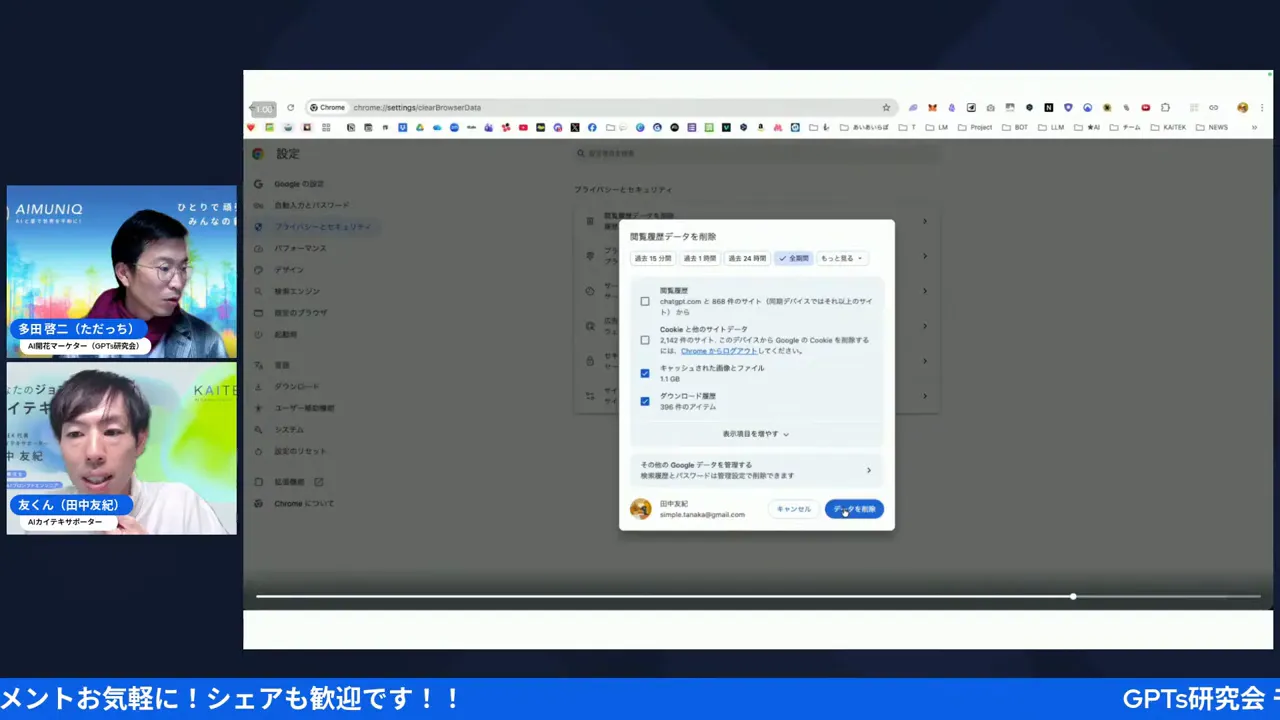
Task: Click the video progress slider
Action: click(x=1073, y=596)
